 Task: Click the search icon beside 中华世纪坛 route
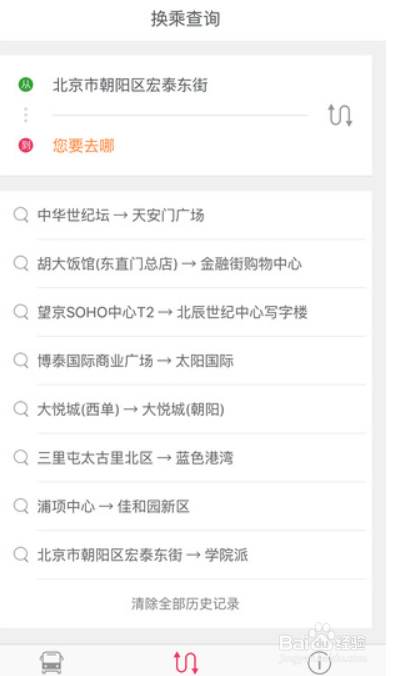point(21,214)
